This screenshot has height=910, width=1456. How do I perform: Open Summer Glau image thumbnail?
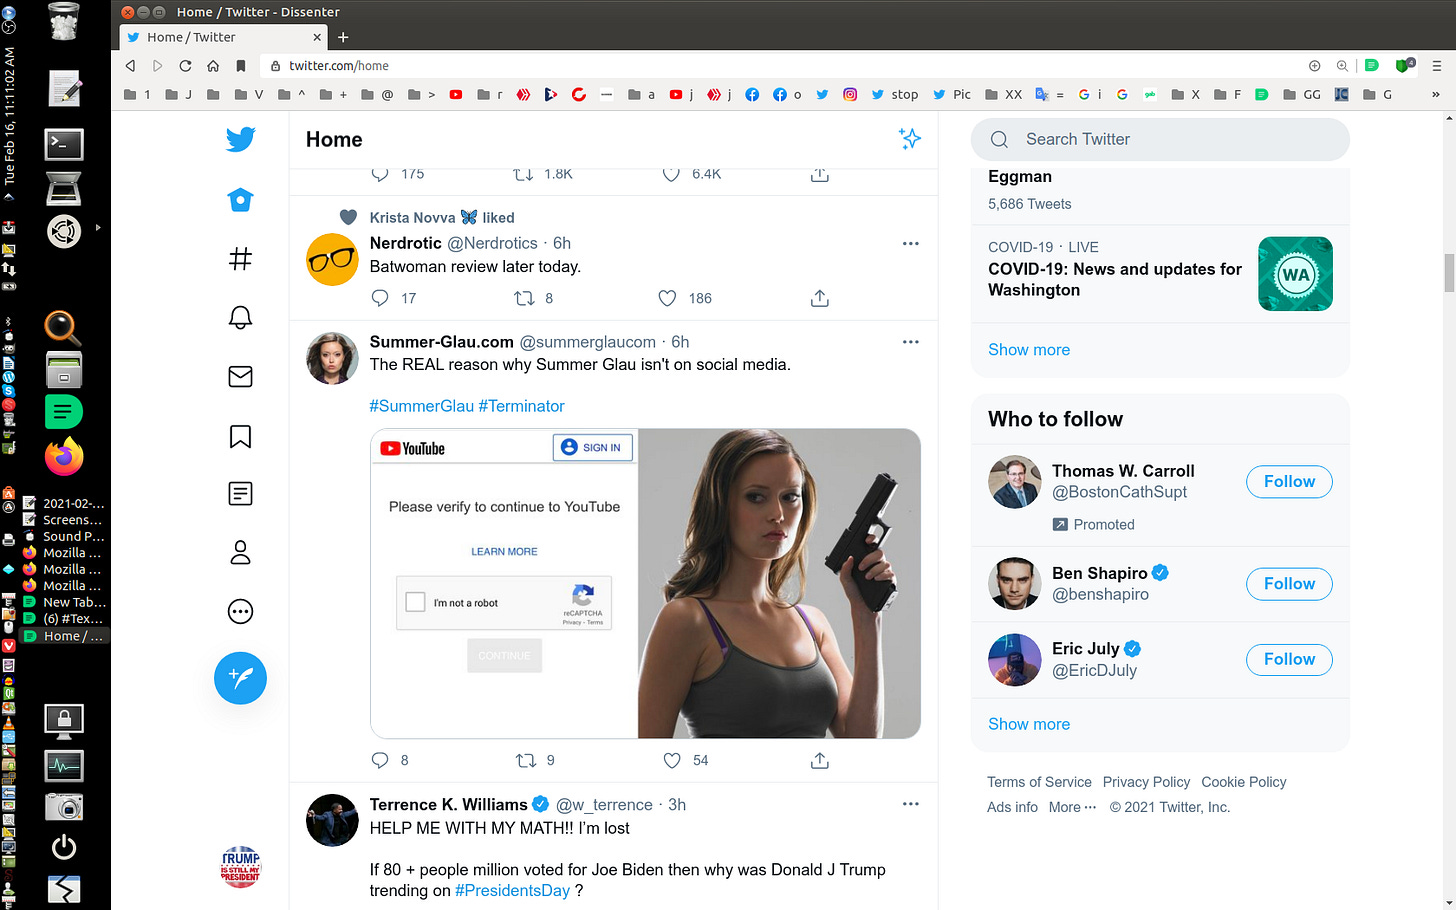pos(779,584)
